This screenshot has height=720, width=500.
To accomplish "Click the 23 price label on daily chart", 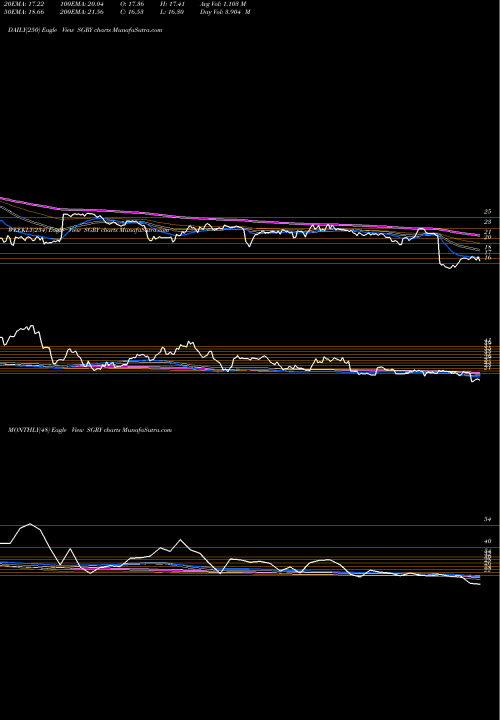I will tap(487, 222).
